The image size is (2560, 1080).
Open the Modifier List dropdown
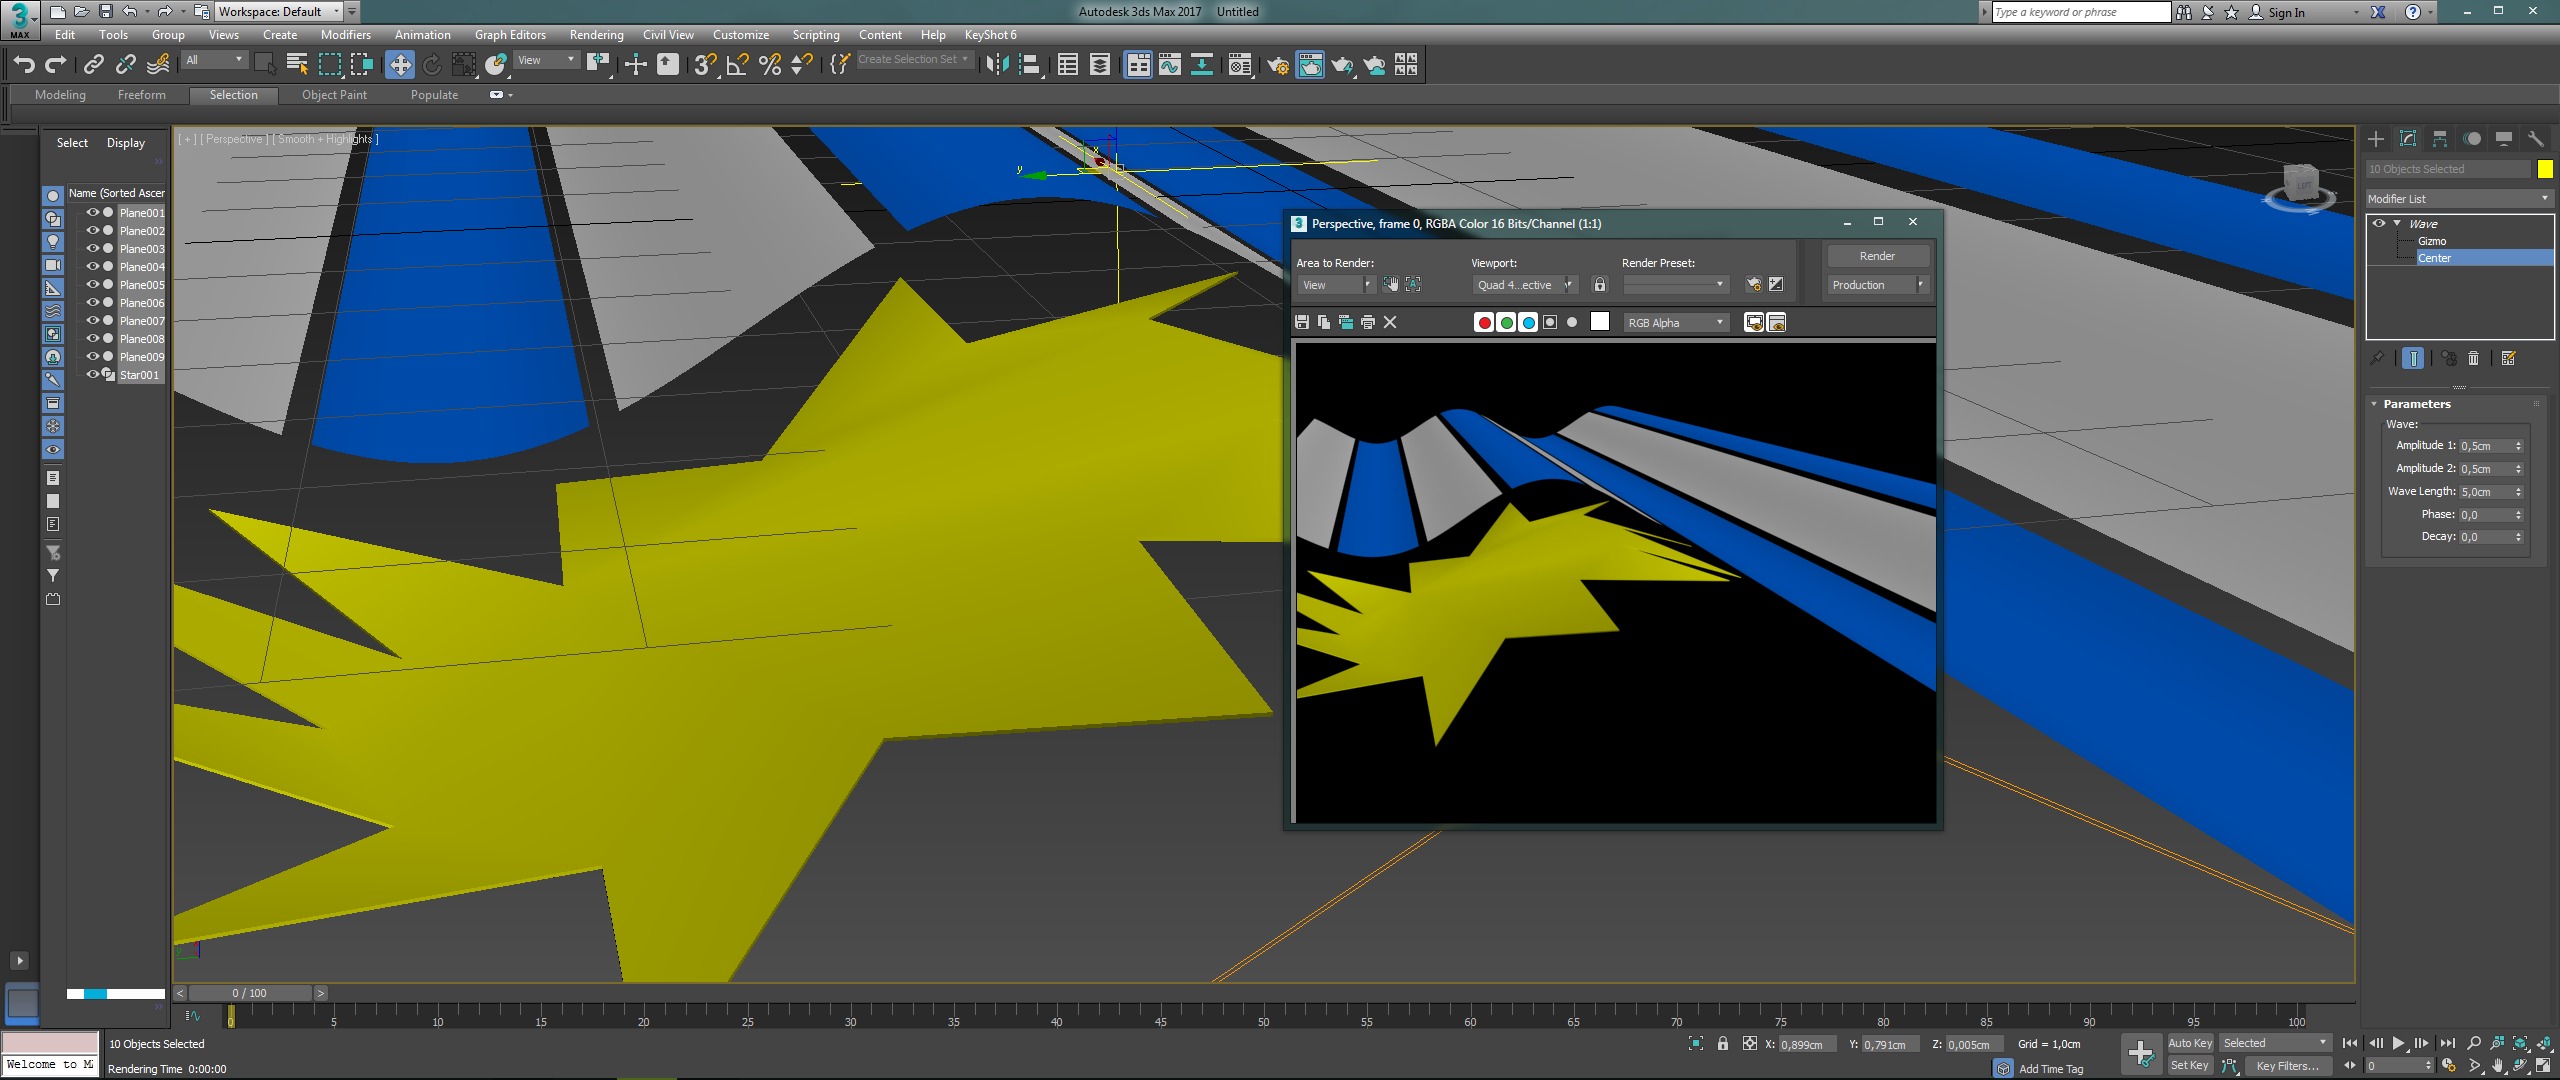[x=2458, y=199]
